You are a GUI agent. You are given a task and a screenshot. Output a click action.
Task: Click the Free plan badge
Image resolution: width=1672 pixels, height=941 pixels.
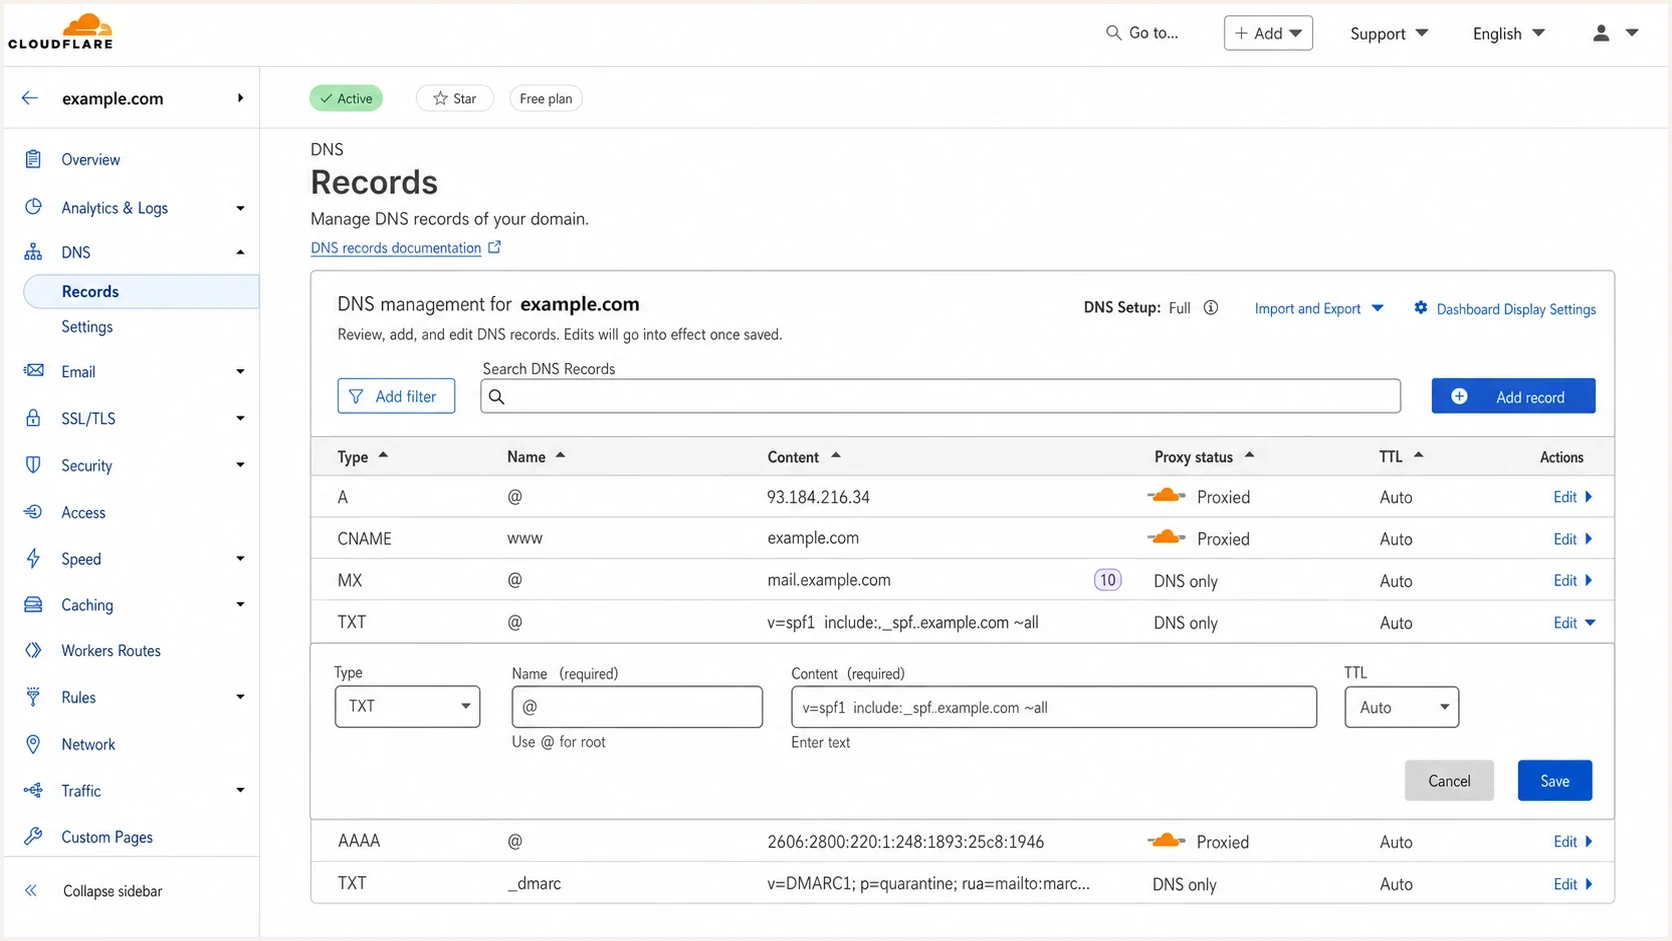[x=546, y=98]
